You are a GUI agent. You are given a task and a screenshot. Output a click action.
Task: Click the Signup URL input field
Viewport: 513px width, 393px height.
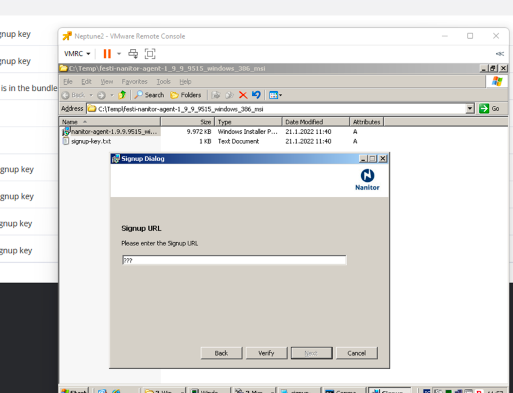pyautogui.click(x=234, y=260)
